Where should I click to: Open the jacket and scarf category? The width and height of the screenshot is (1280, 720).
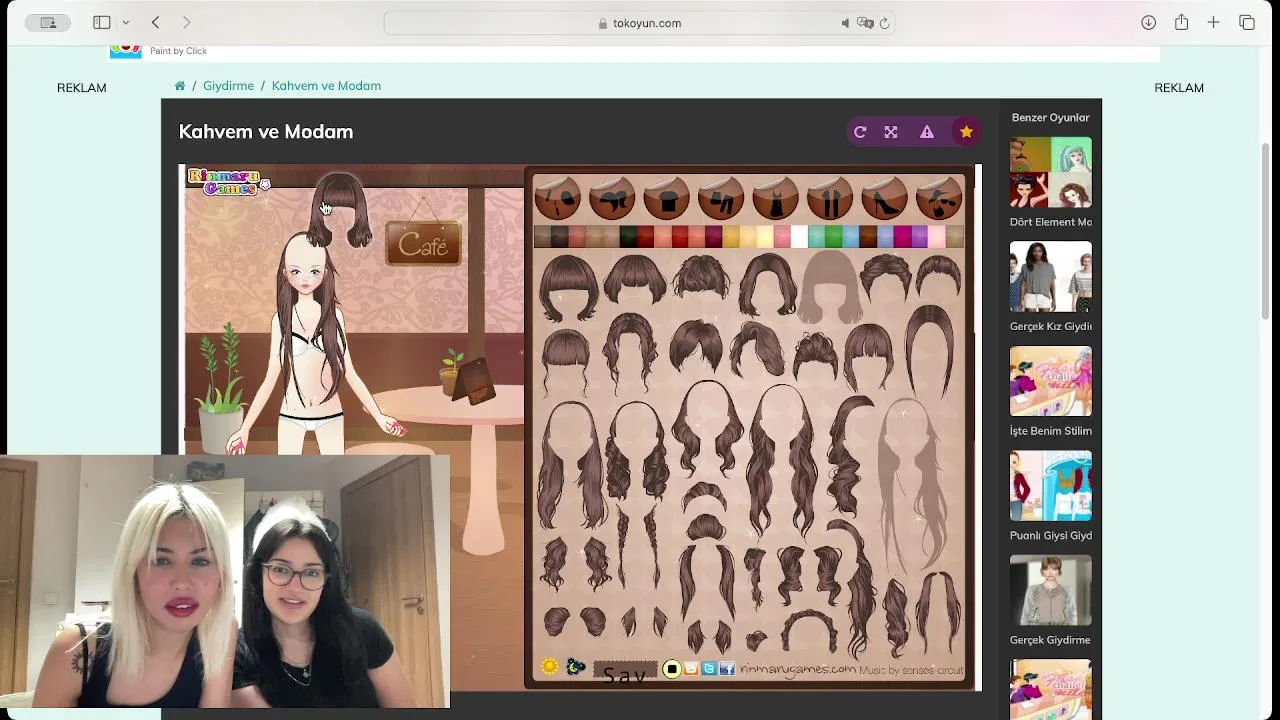tap(611, 198)
